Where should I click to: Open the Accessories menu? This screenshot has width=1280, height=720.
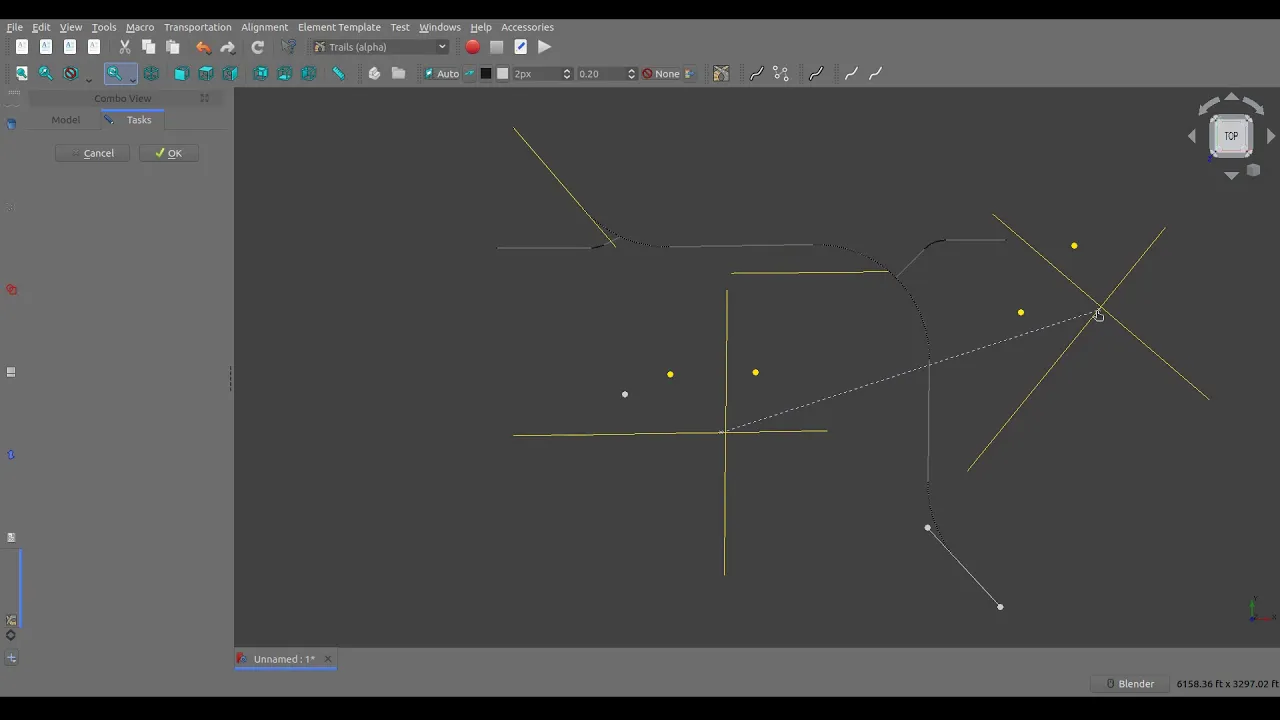[x=527, y=27]
